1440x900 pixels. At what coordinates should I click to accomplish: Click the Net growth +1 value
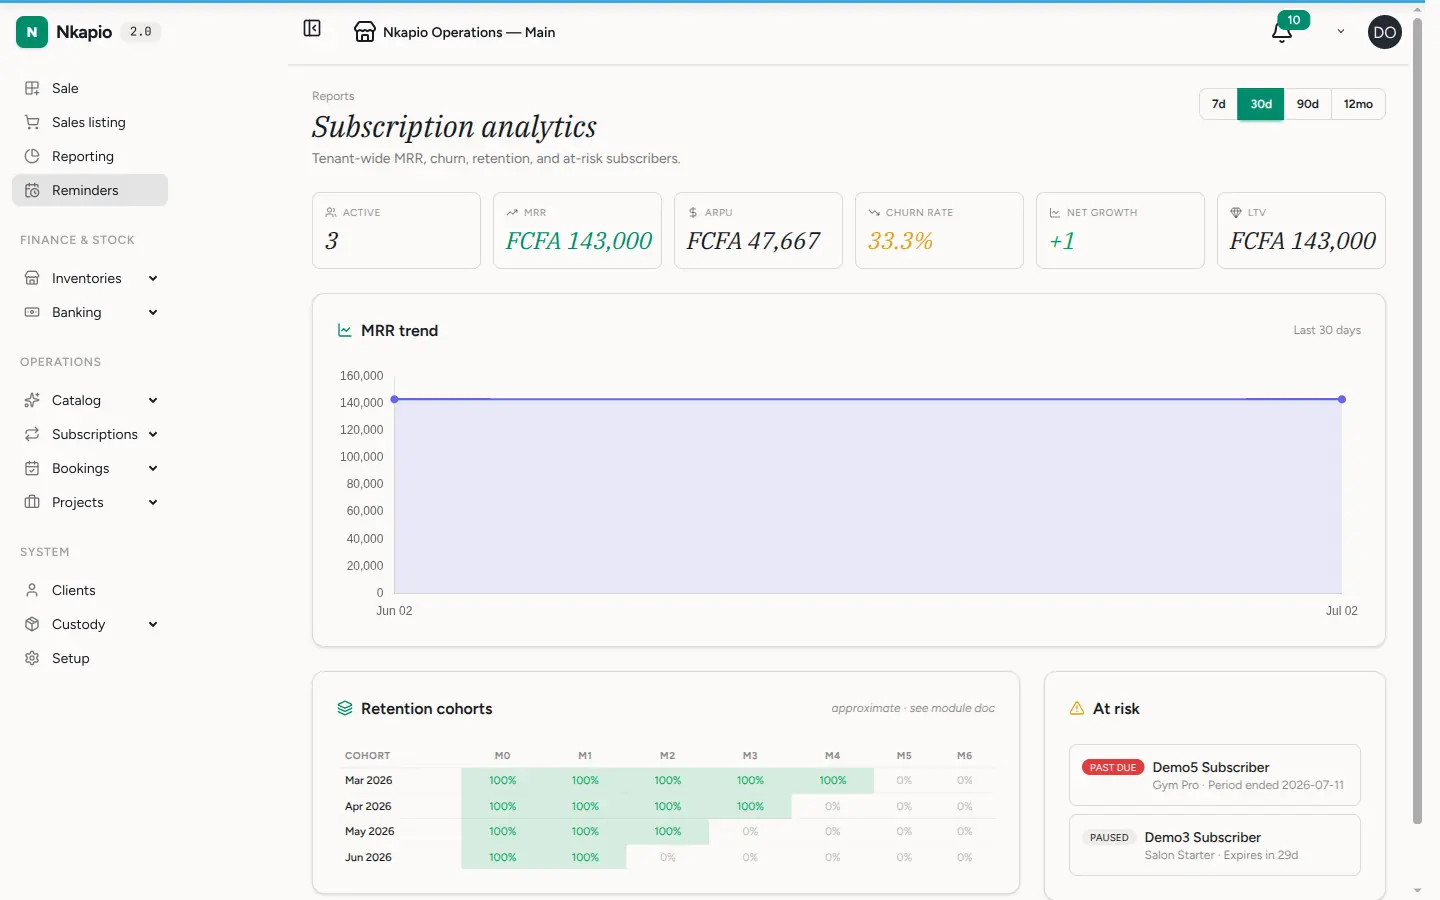[x=1062, y=241]
